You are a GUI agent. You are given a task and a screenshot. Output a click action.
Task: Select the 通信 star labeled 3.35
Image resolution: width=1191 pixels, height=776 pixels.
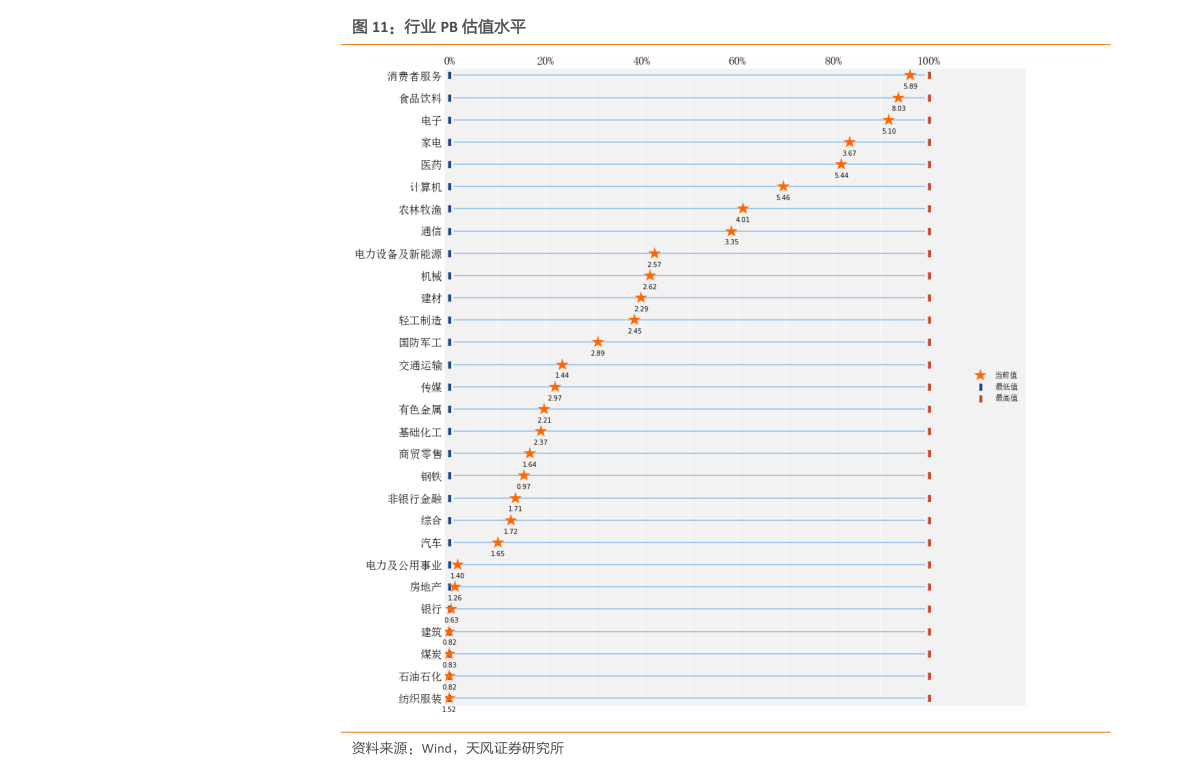(731, 231)
